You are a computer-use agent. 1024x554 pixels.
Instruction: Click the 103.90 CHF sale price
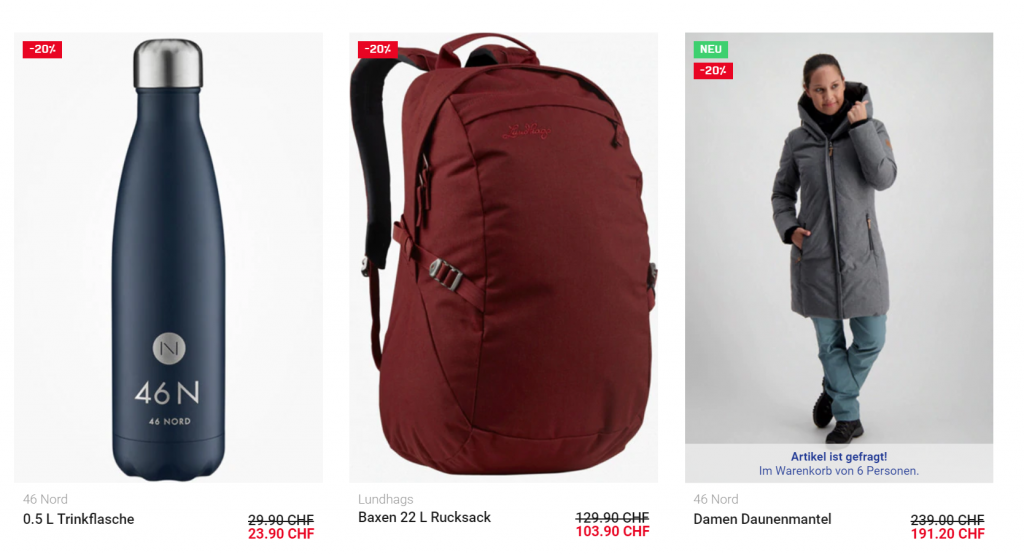(x=613, y=531)
